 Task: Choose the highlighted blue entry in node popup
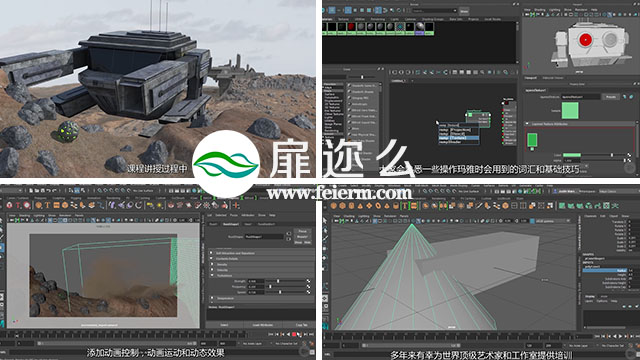point(458,138)
